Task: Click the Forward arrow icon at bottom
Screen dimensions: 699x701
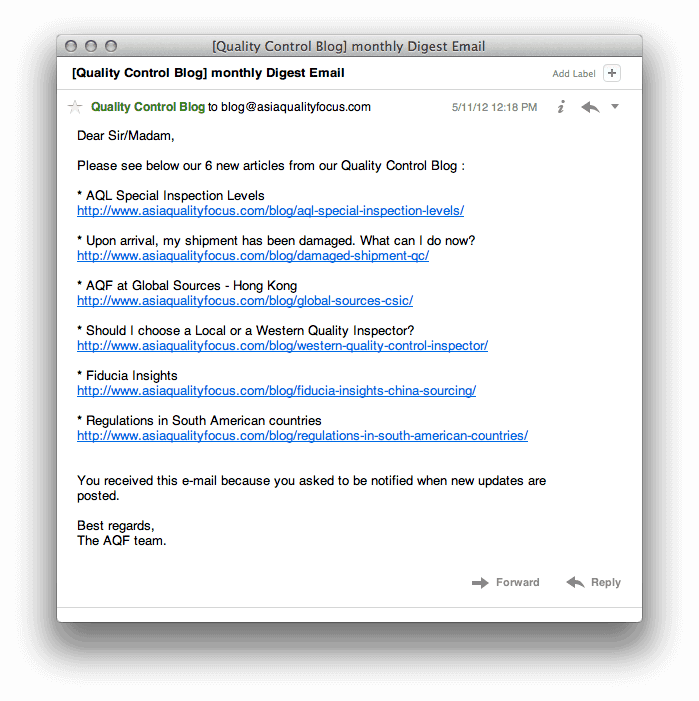Action: (x=480, y=582)
